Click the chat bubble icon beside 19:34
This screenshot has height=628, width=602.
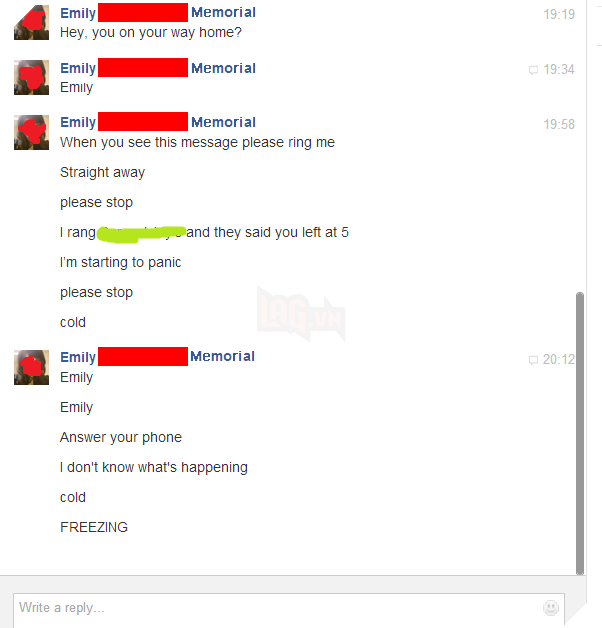[x=533, y=70]
